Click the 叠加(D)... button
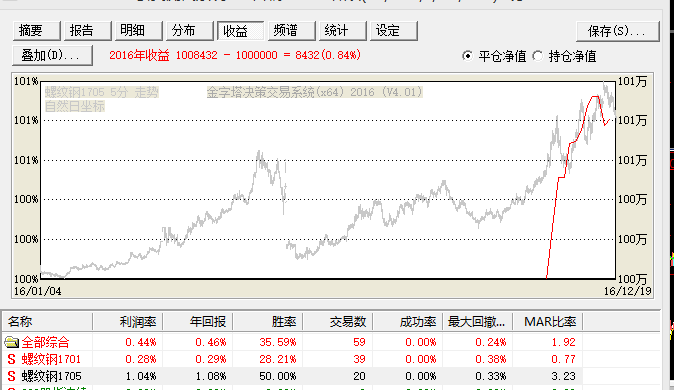This screenshot has width=674, height=390. (x=52, y=55)
